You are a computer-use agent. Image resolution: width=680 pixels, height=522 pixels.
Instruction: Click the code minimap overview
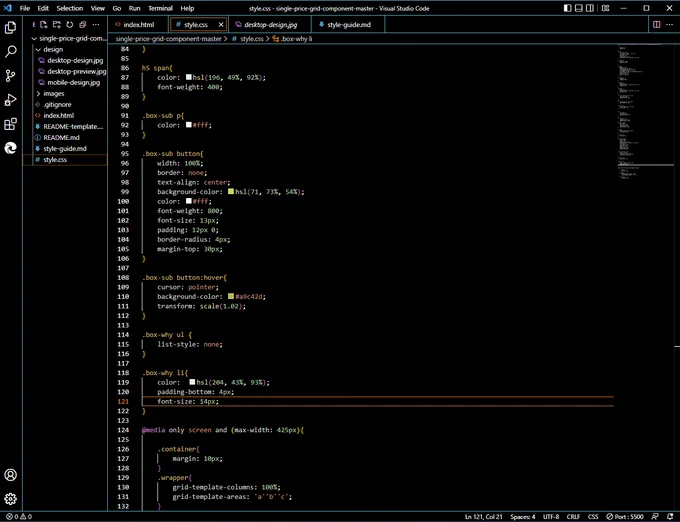tap(645, 113)
